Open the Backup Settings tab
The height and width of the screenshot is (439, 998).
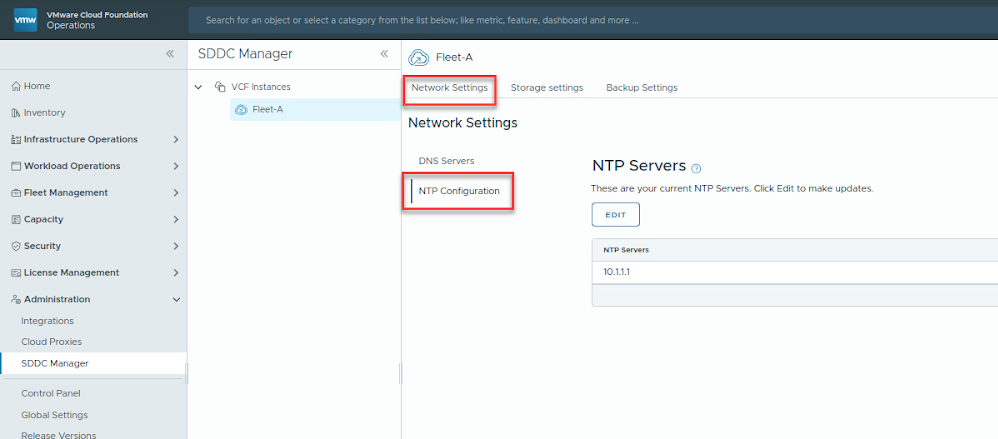[641, 88]
